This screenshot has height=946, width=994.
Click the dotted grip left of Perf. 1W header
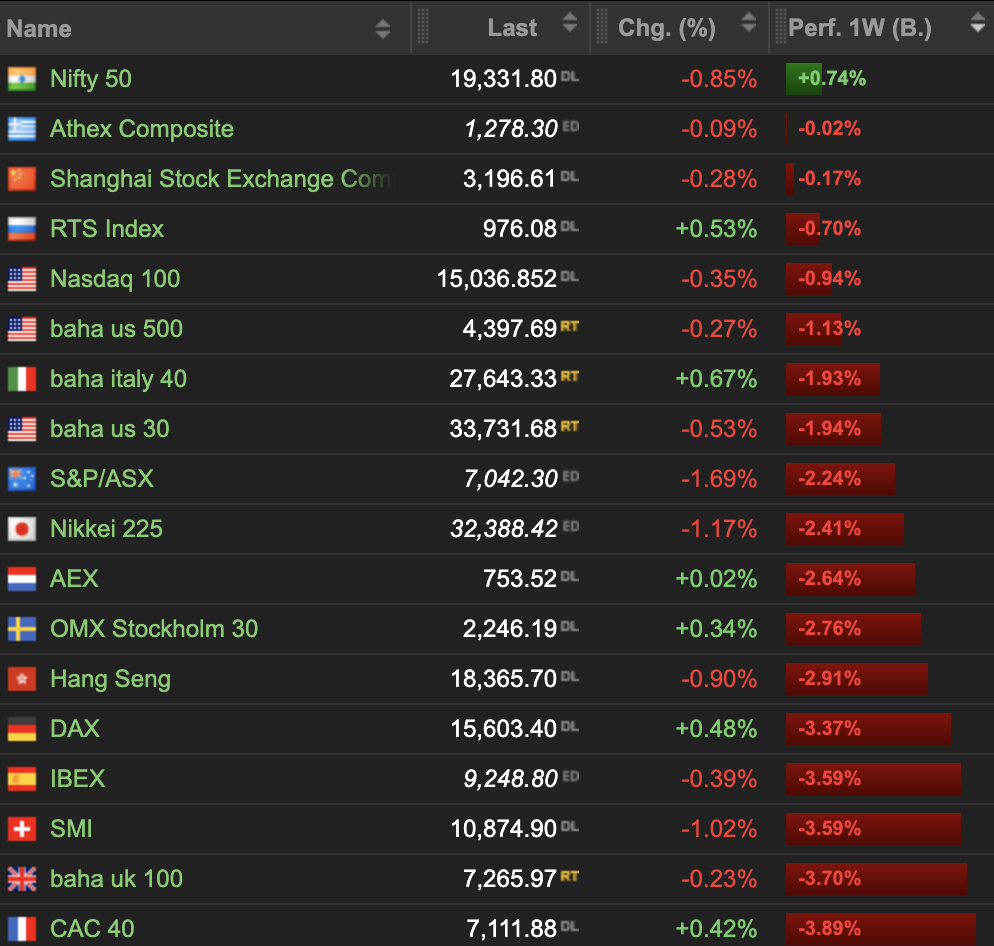(x=781, y=27)
